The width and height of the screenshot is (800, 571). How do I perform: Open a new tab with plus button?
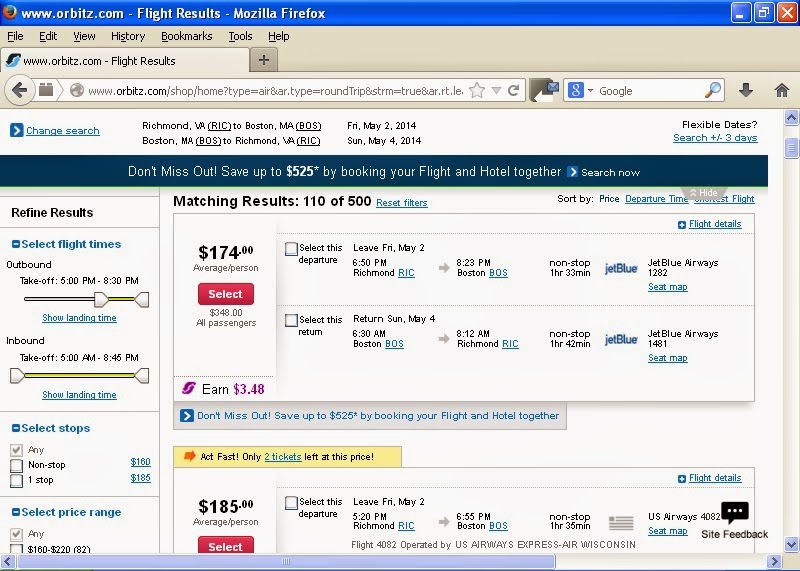point(263,60)
